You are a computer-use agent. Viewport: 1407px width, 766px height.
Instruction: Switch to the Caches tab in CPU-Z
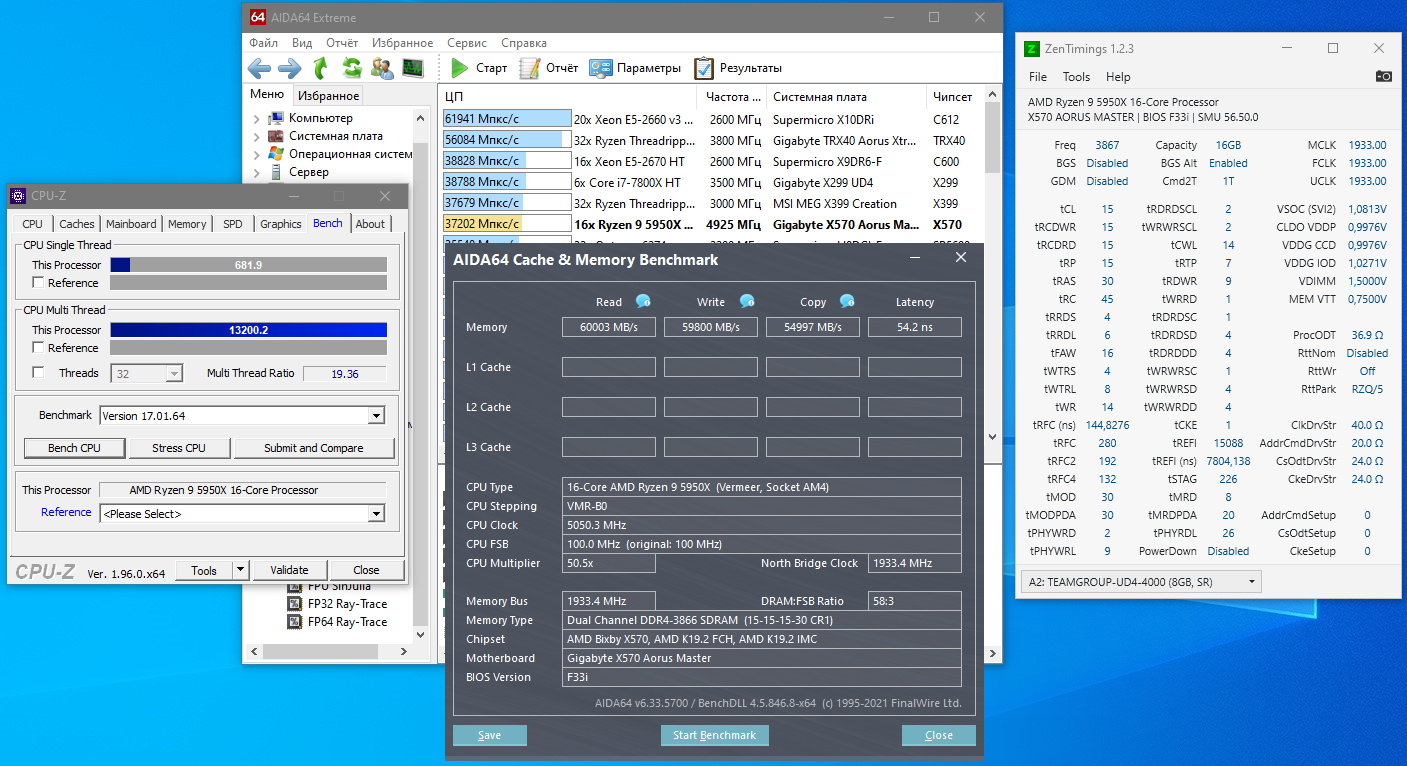pyautogui.click(x=76, y=224)
